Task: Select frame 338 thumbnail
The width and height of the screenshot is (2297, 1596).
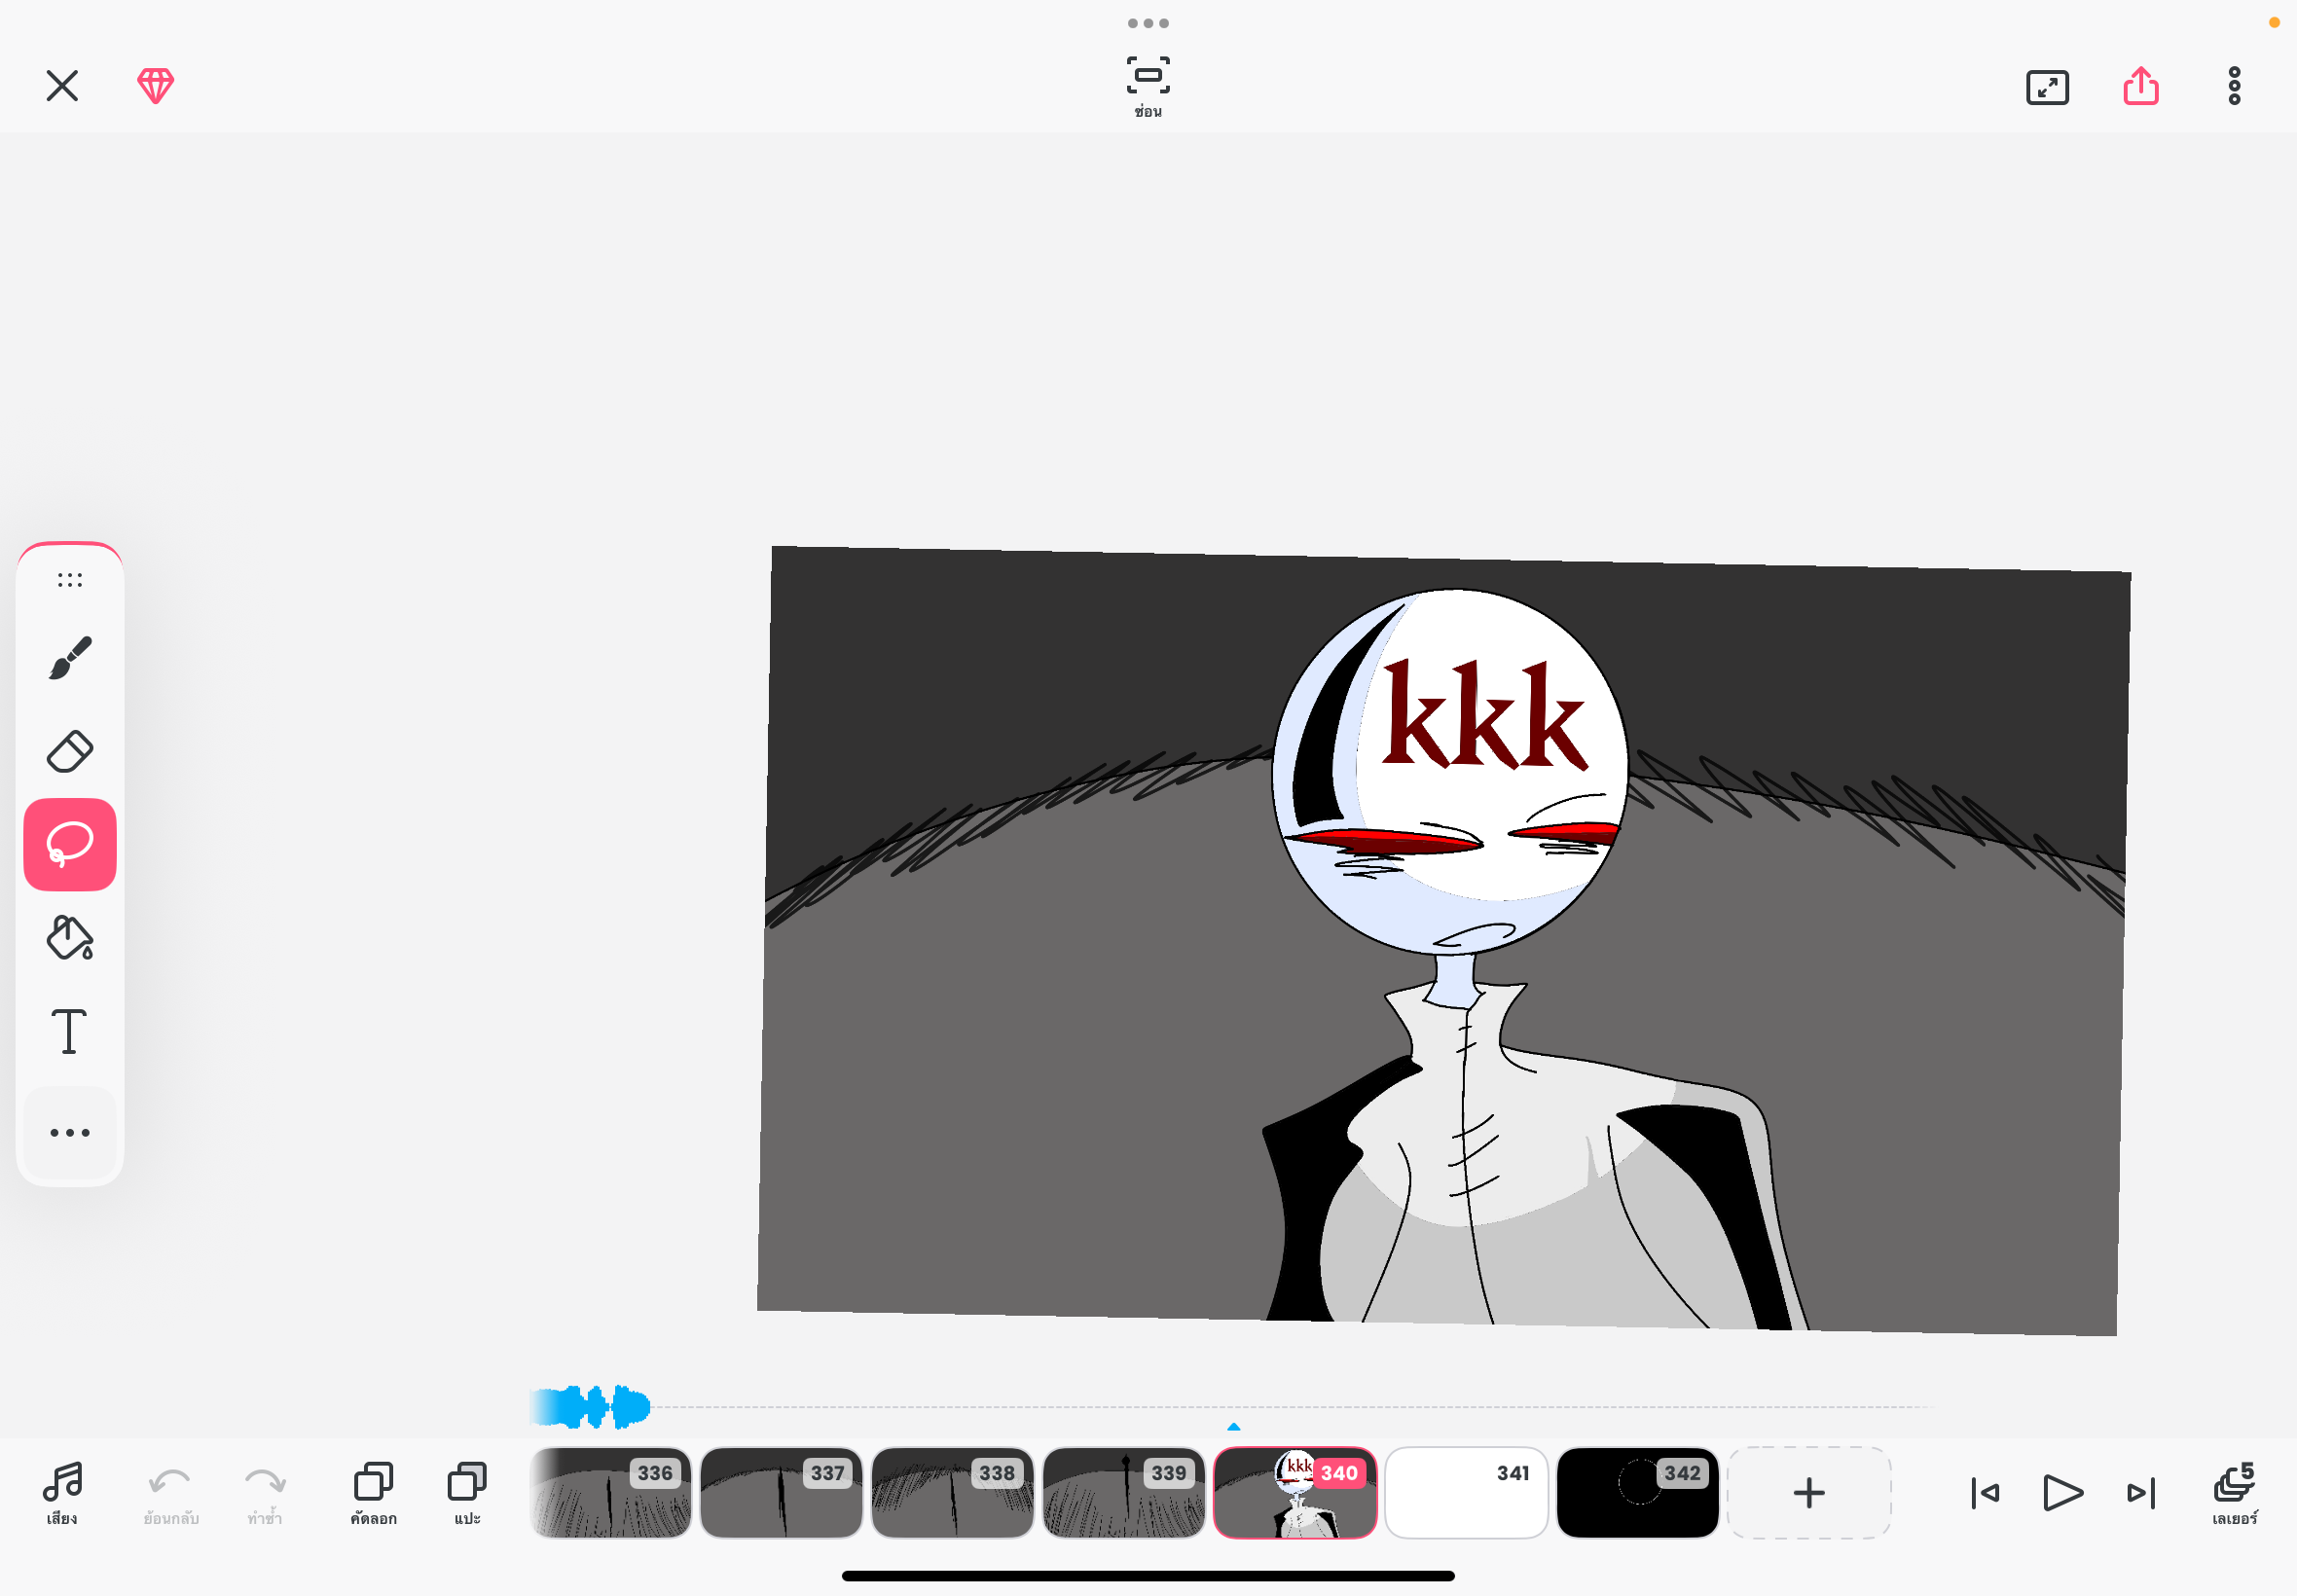Action: (952, 1493)
